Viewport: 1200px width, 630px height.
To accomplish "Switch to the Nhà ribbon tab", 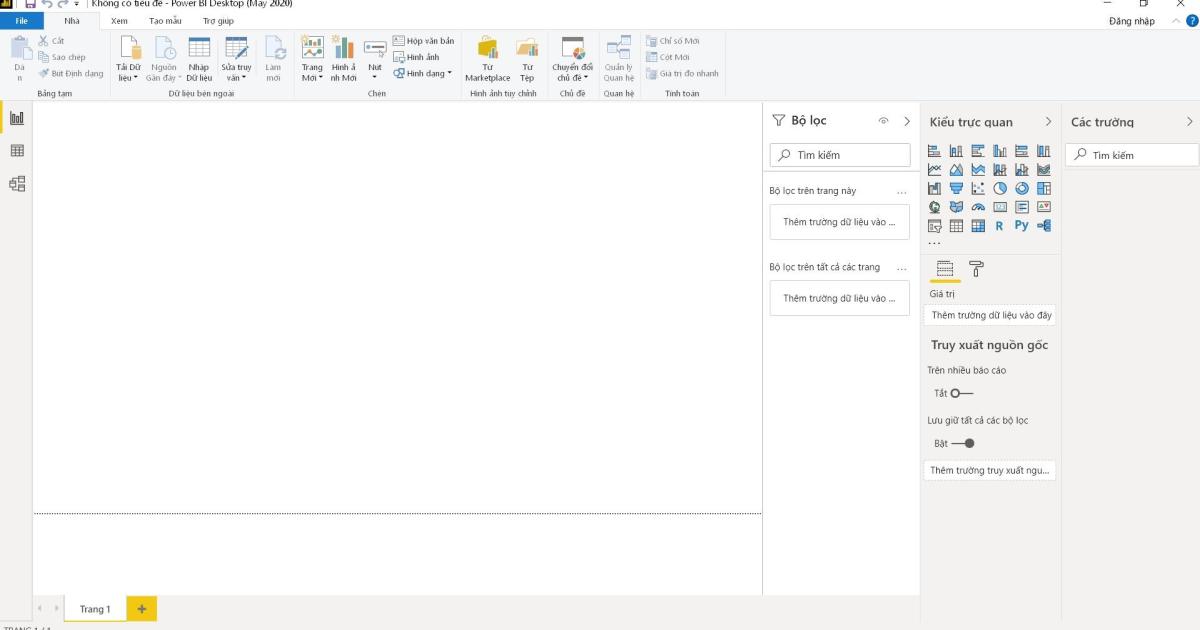I will coord(72,20).
